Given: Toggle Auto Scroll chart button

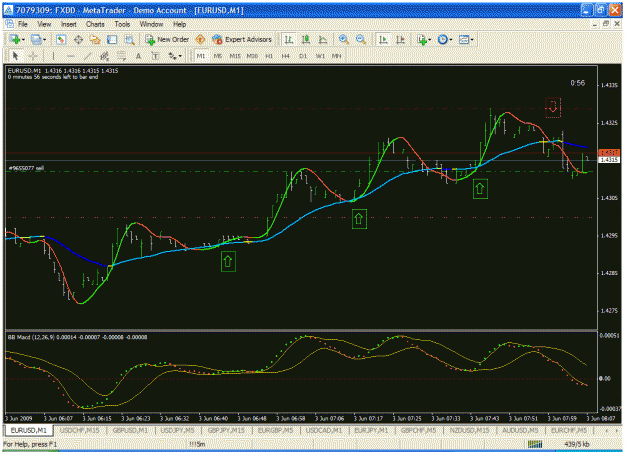Looking at the screenshot, I should pos(383,39).
